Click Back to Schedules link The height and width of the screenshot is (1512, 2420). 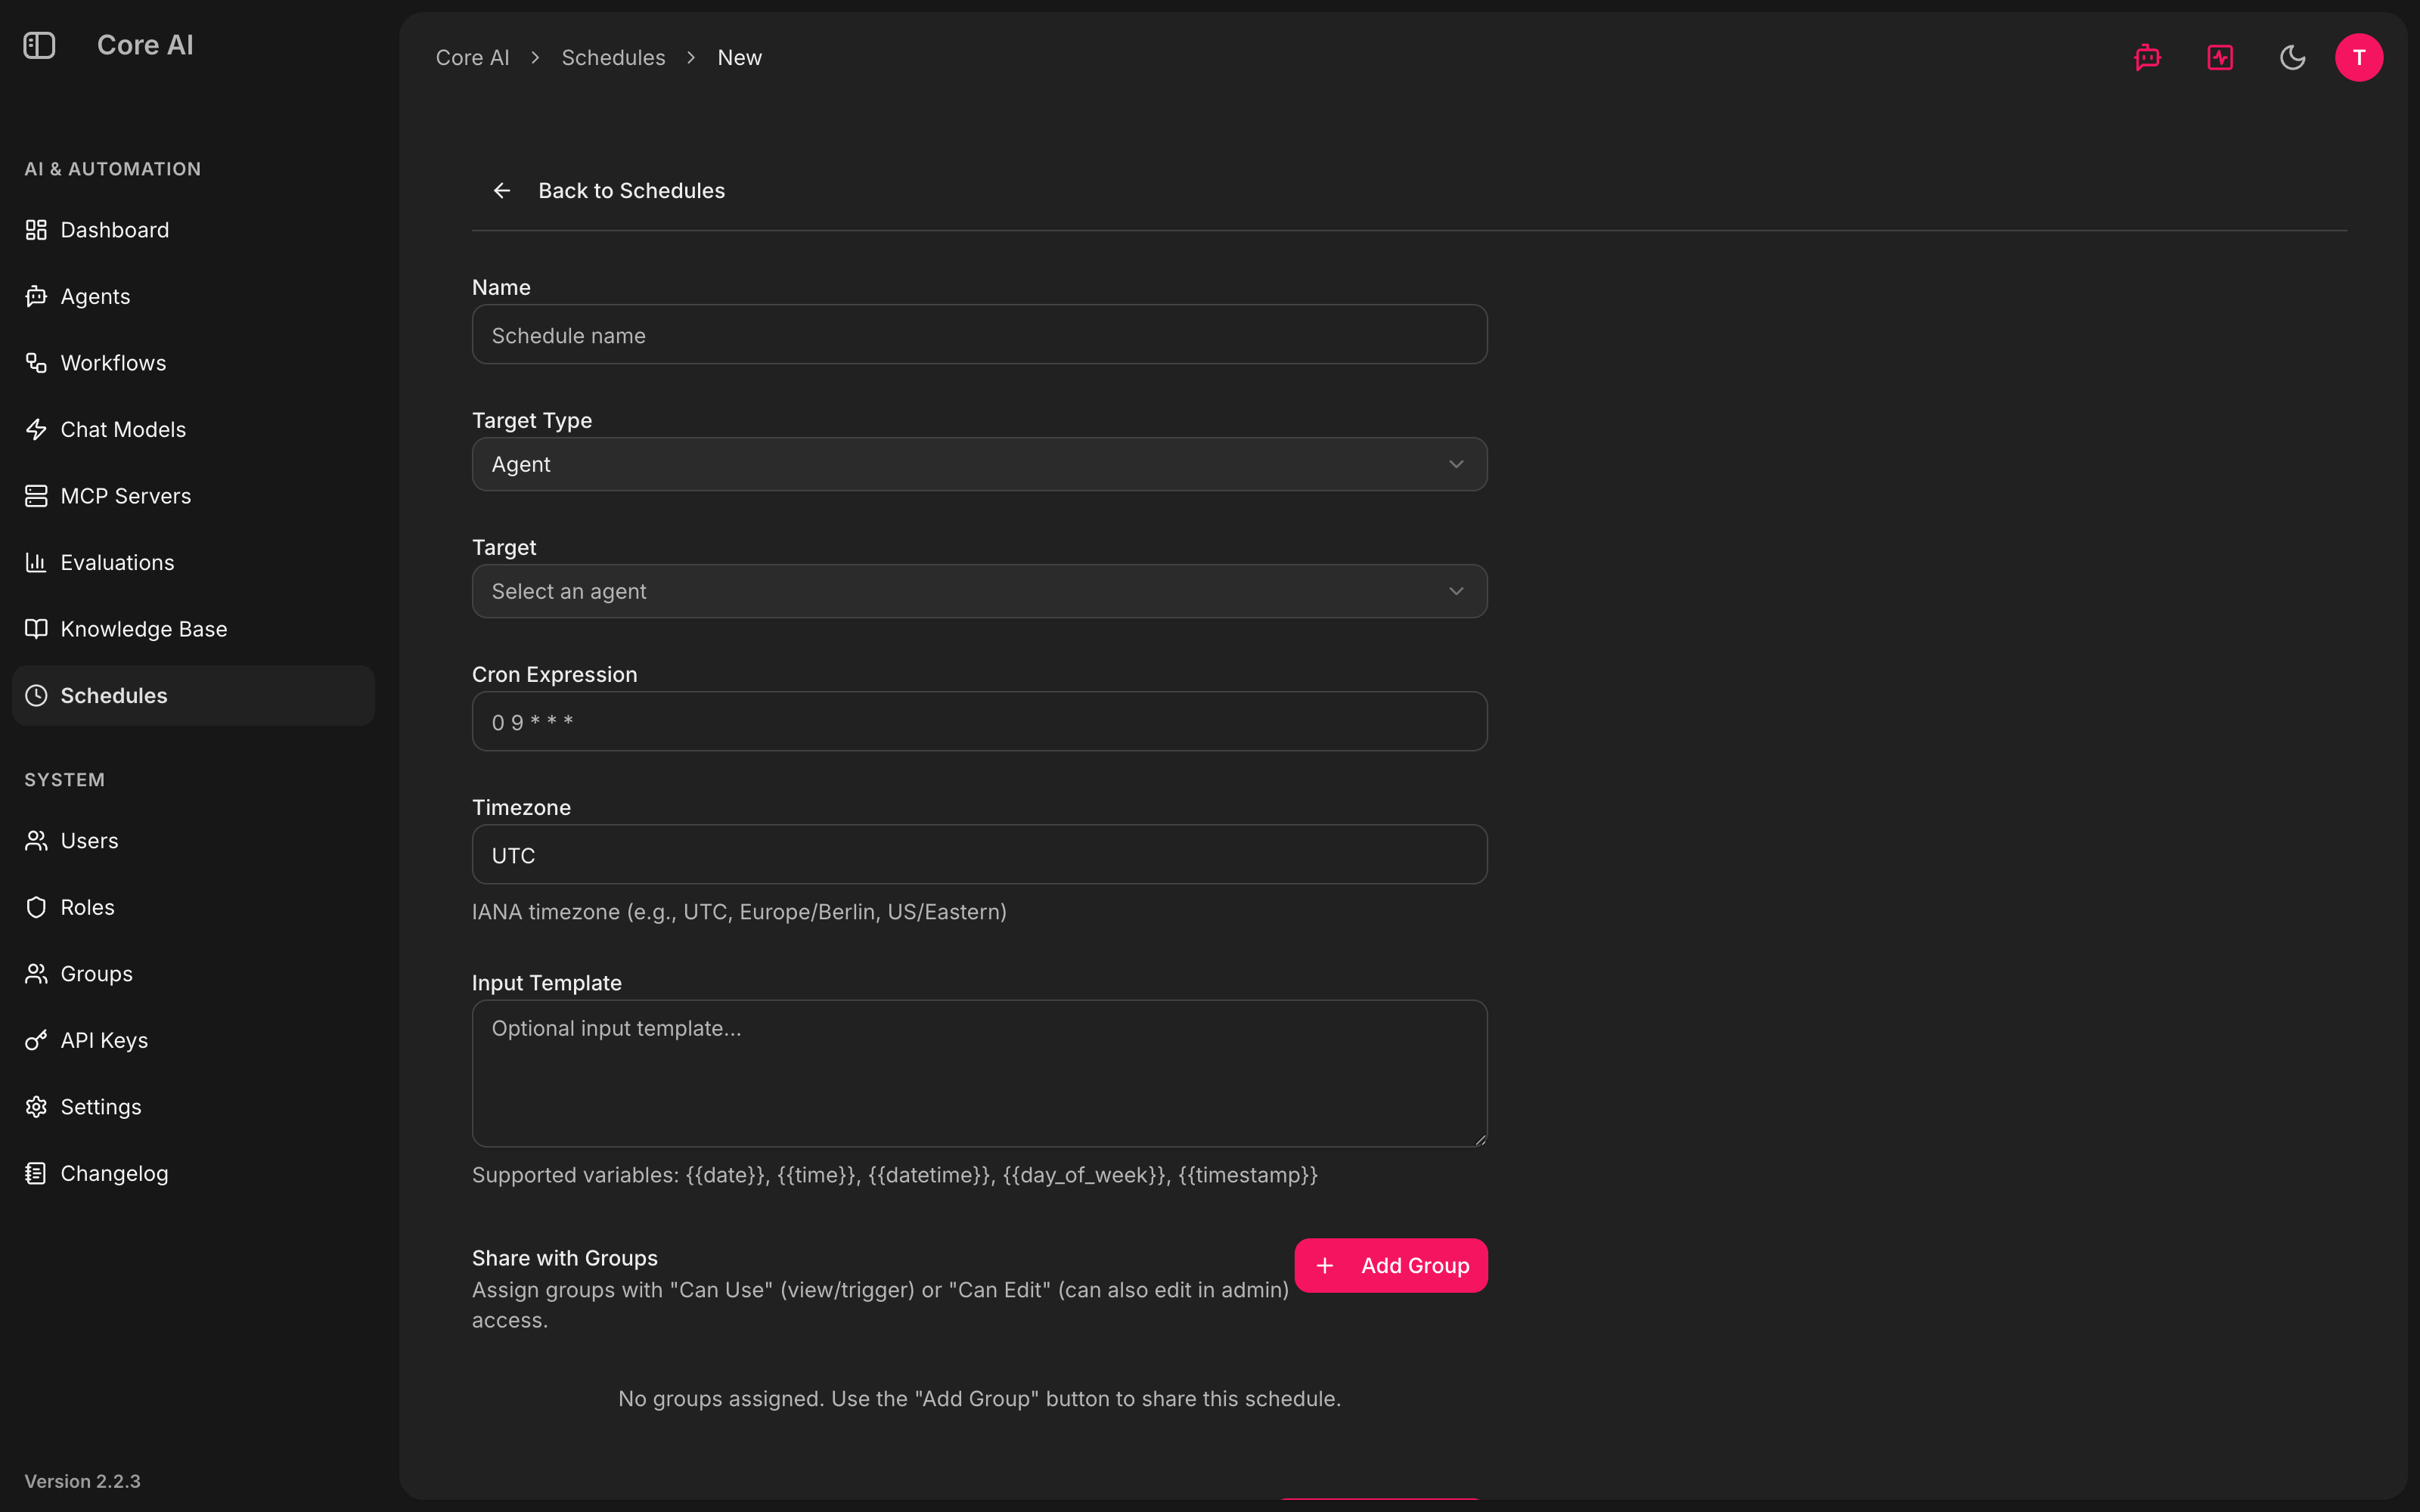click(x=608, y=190)
